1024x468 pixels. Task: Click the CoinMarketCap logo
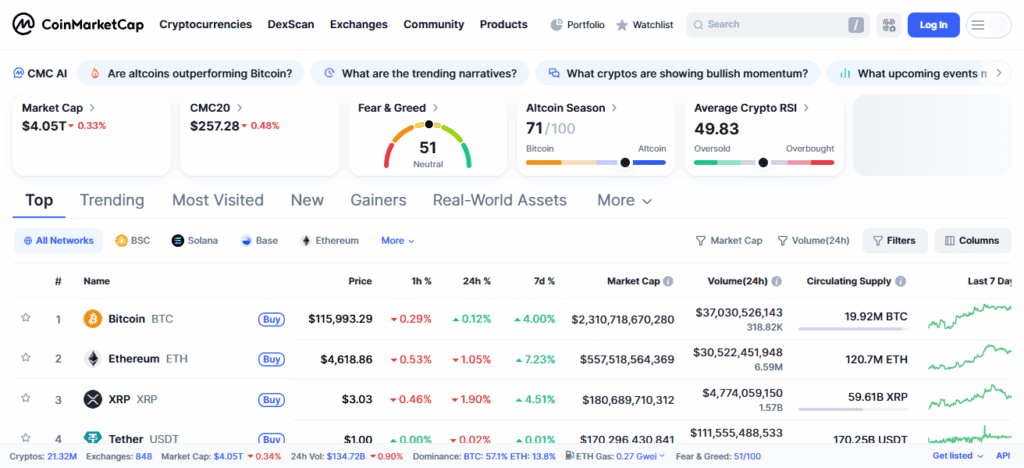78,25
